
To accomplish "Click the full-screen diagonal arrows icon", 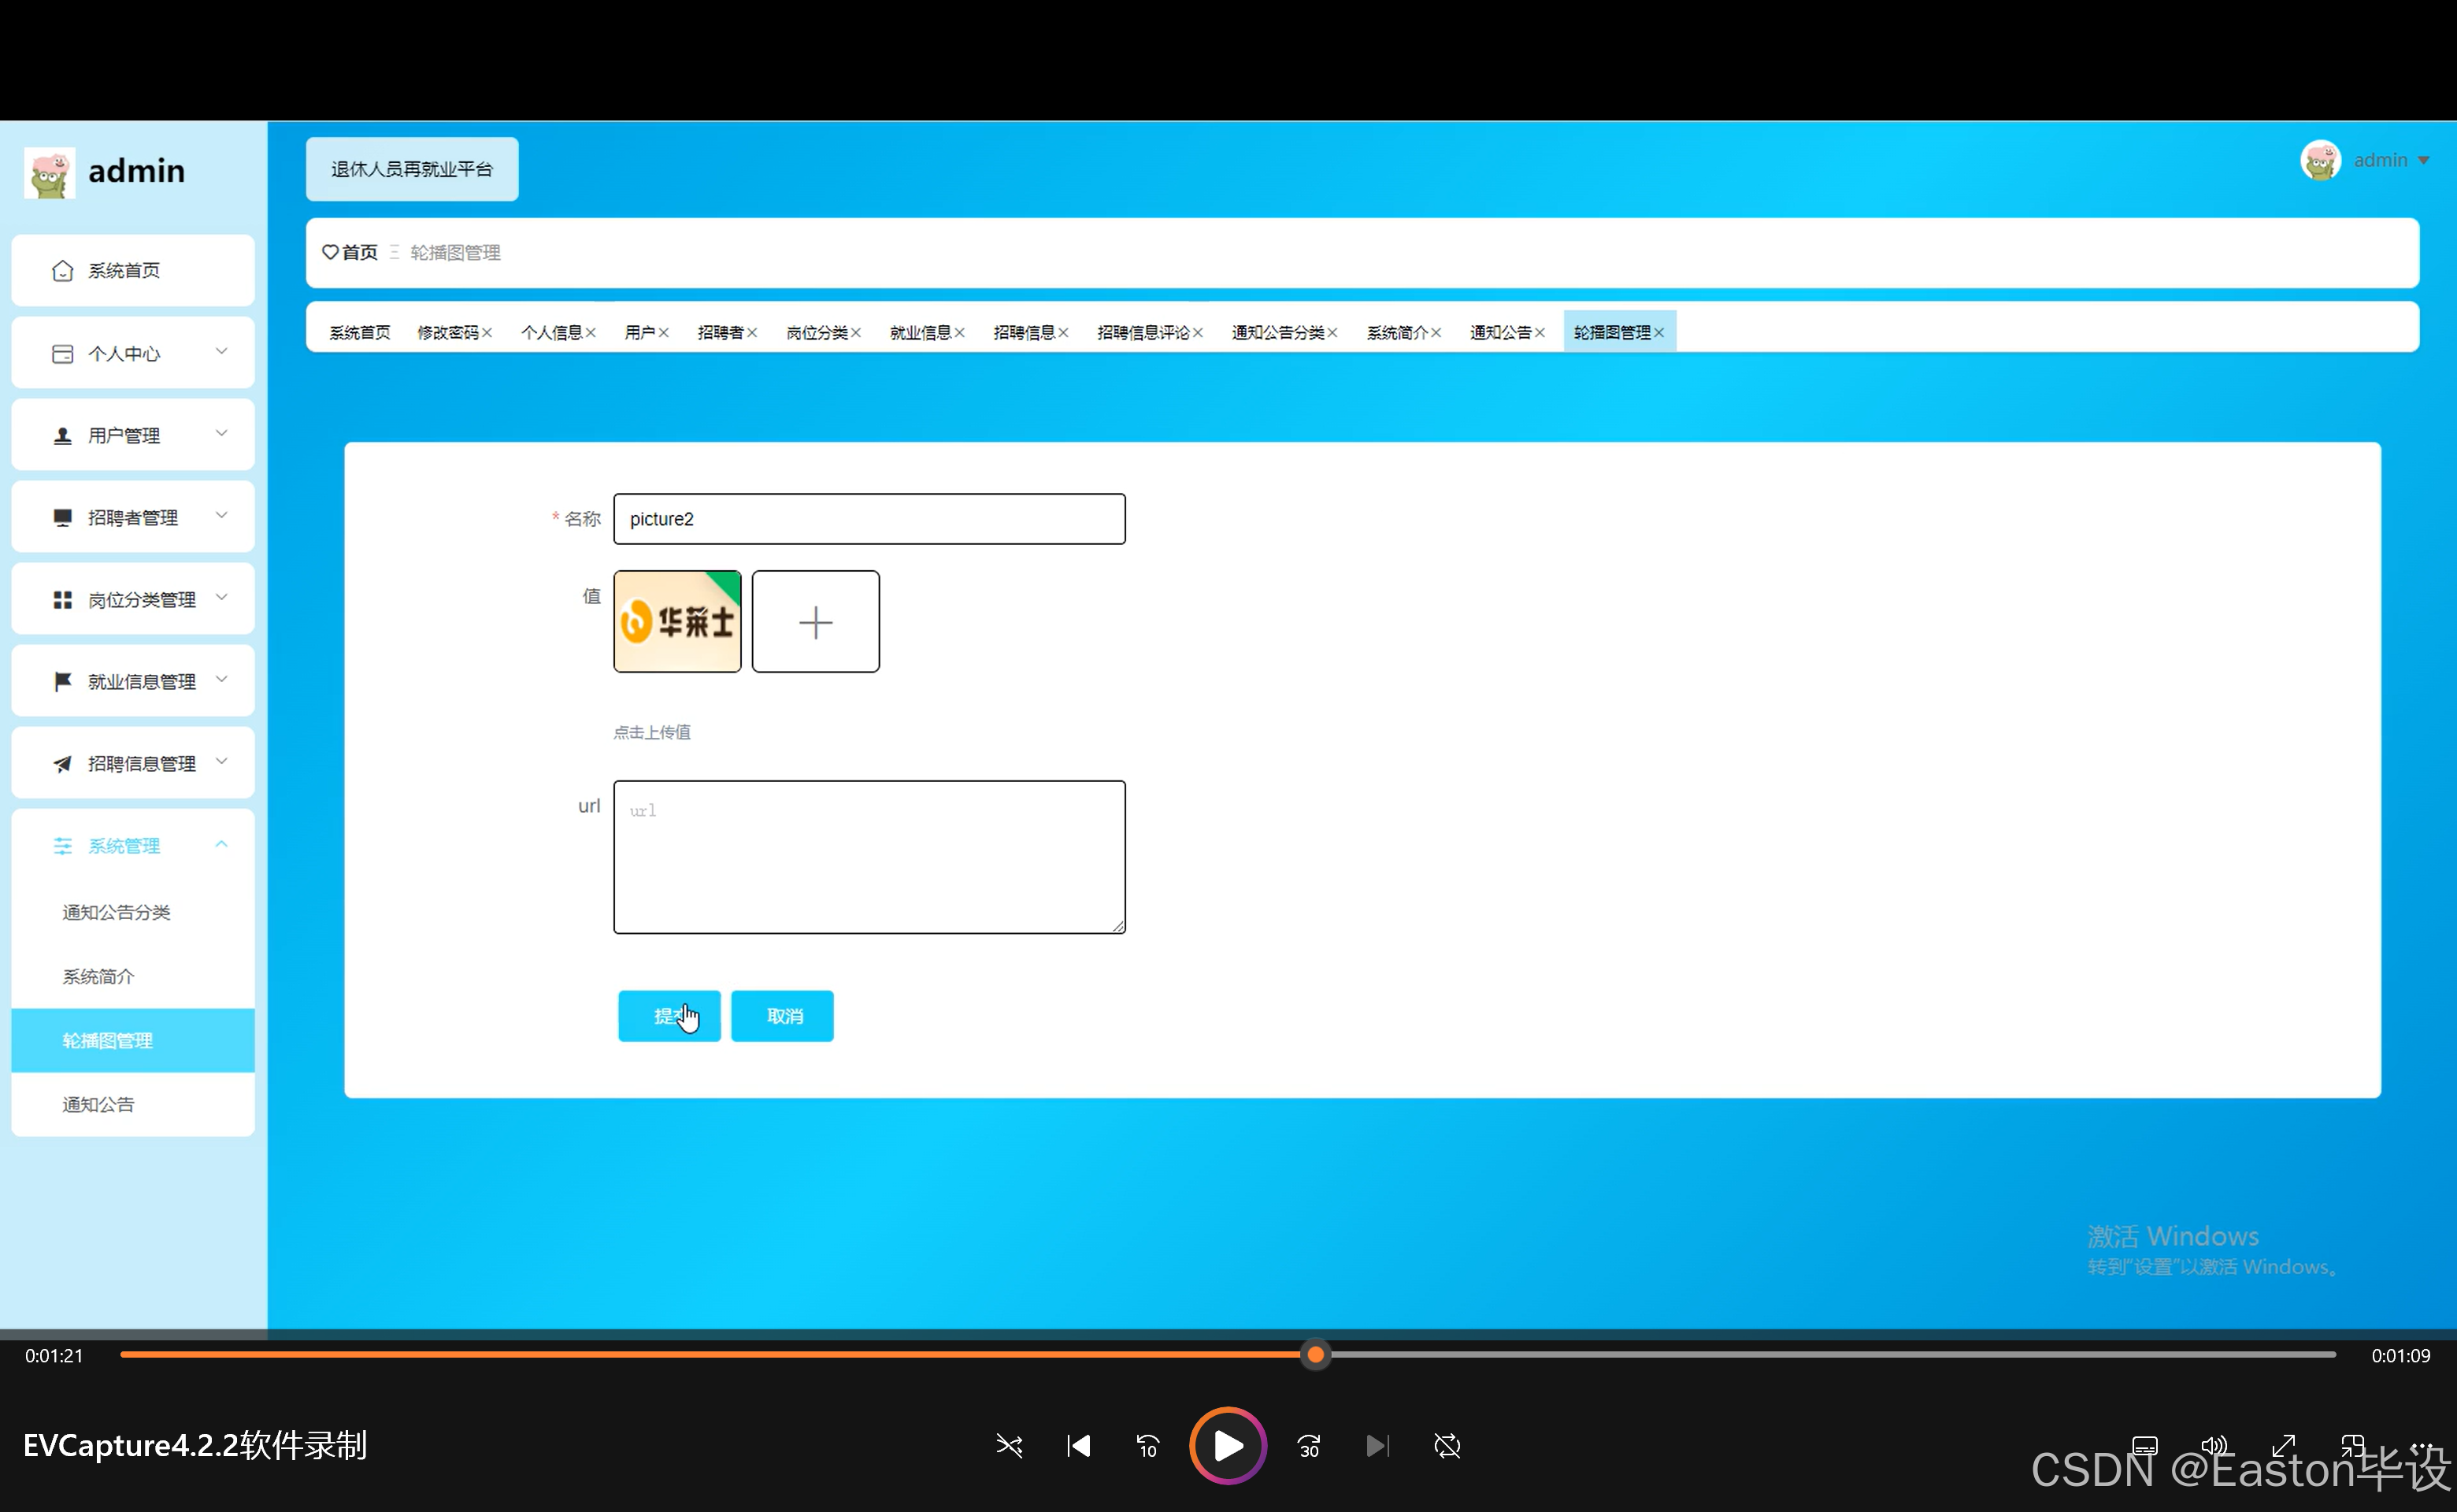I will (x=2283, y=1446).
